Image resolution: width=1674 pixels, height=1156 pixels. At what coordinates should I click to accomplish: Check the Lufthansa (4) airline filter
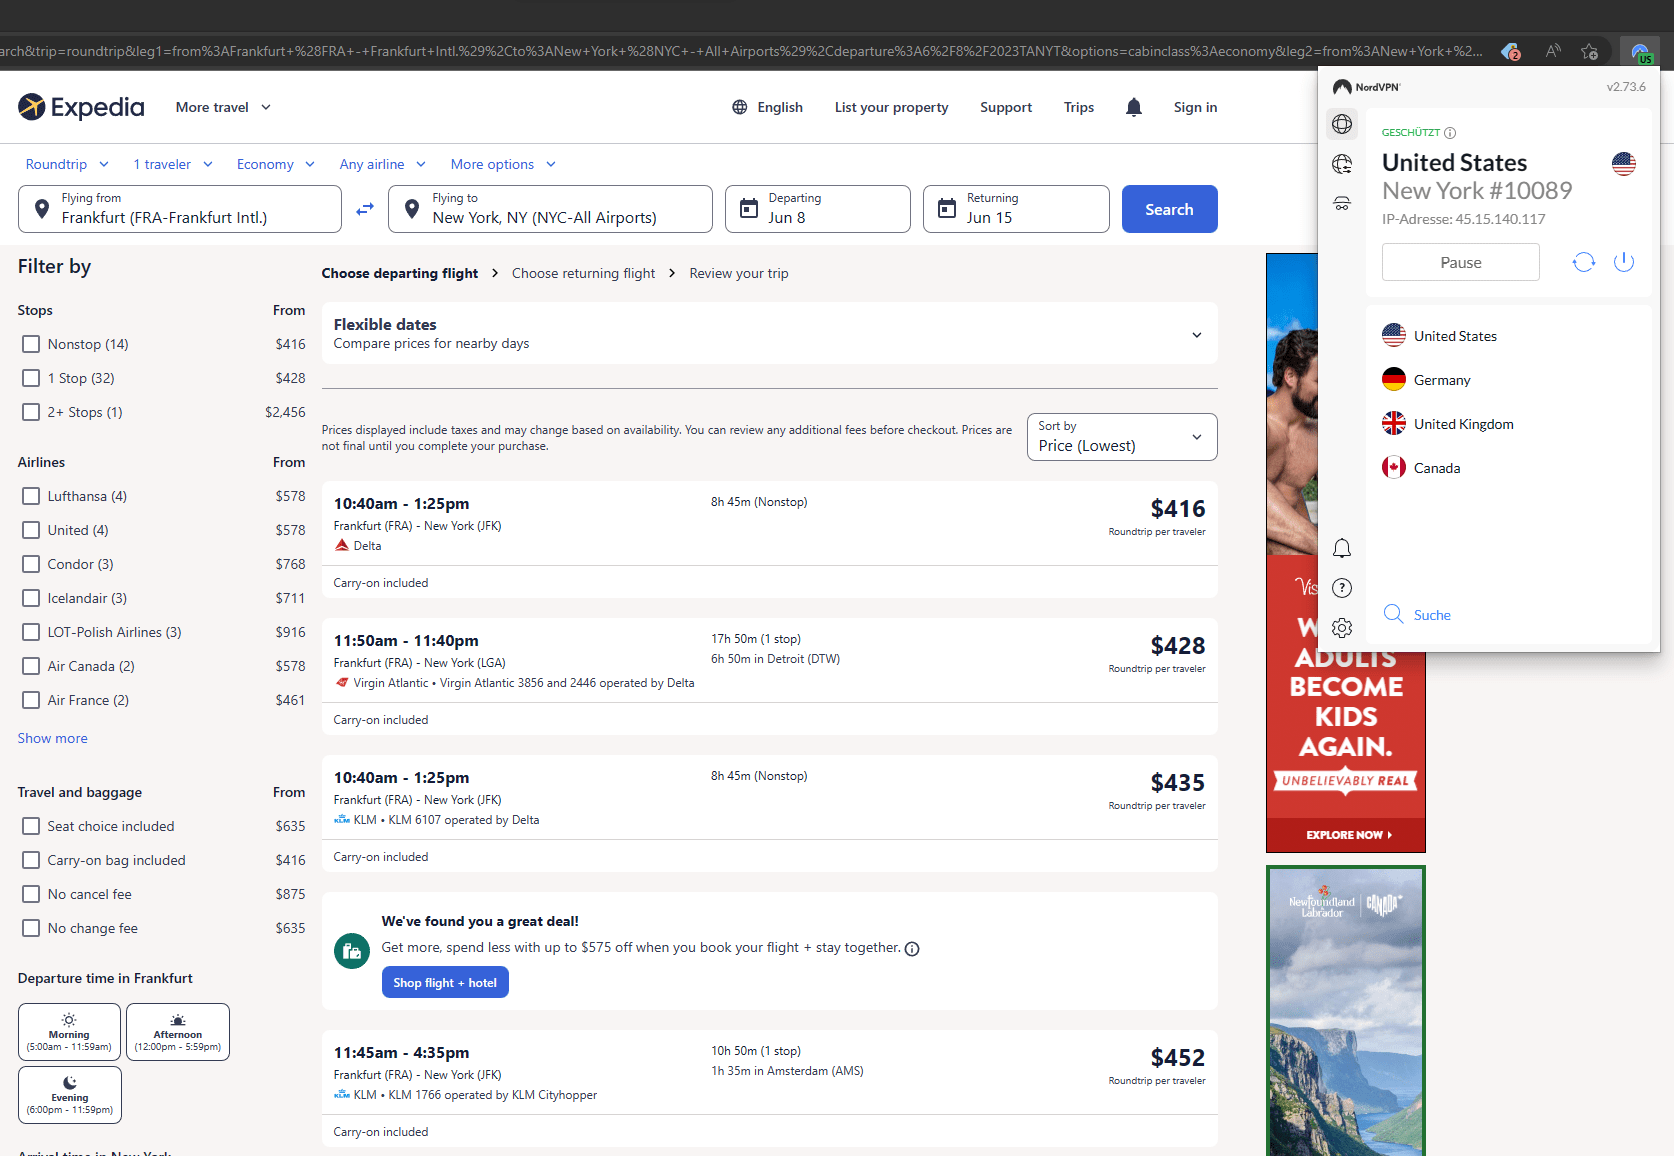[x=31, y=496]
